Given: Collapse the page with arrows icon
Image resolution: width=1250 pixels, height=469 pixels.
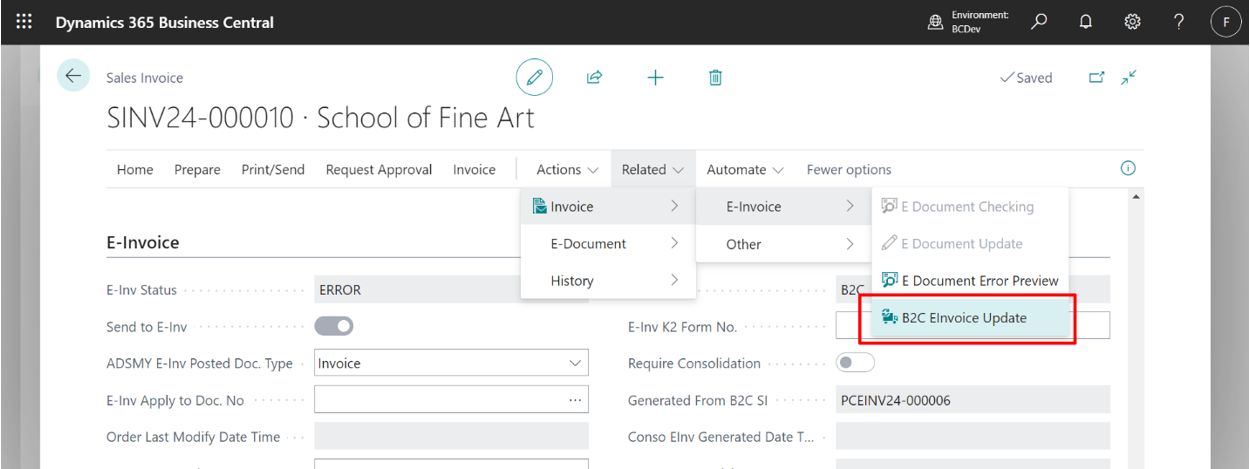Looking at the screenshot, I should pyautogui.click(x=1130, y=77).
